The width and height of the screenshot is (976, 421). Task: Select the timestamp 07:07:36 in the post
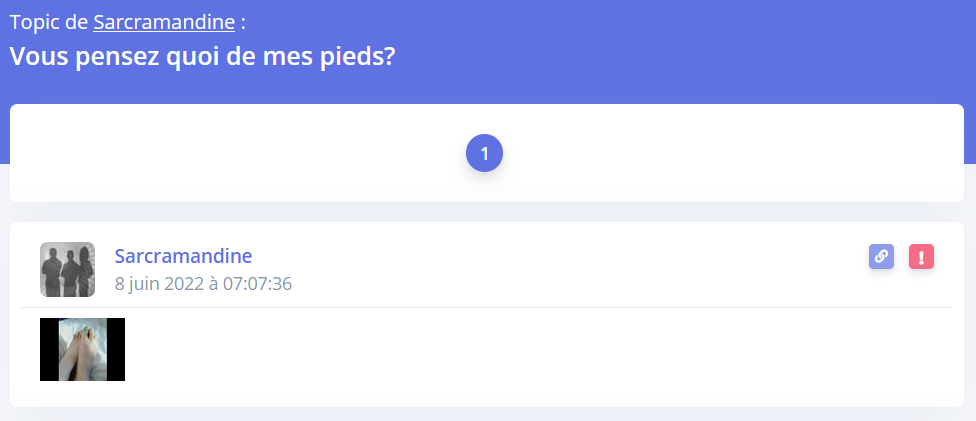point(258,284)
